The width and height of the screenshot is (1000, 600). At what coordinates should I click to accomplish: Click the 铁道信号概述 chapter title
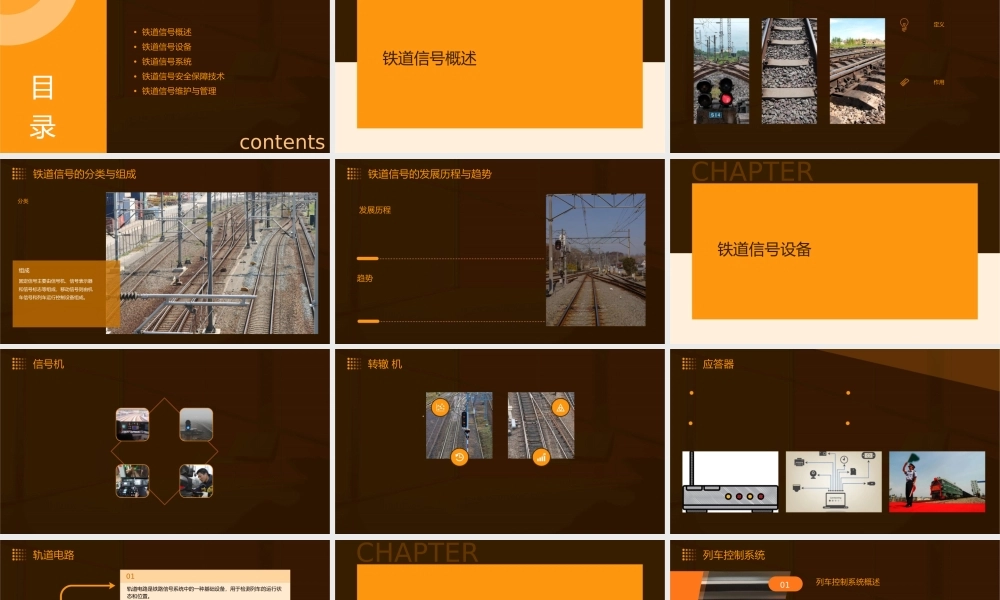pyautogui.click(x=429, y=59)
